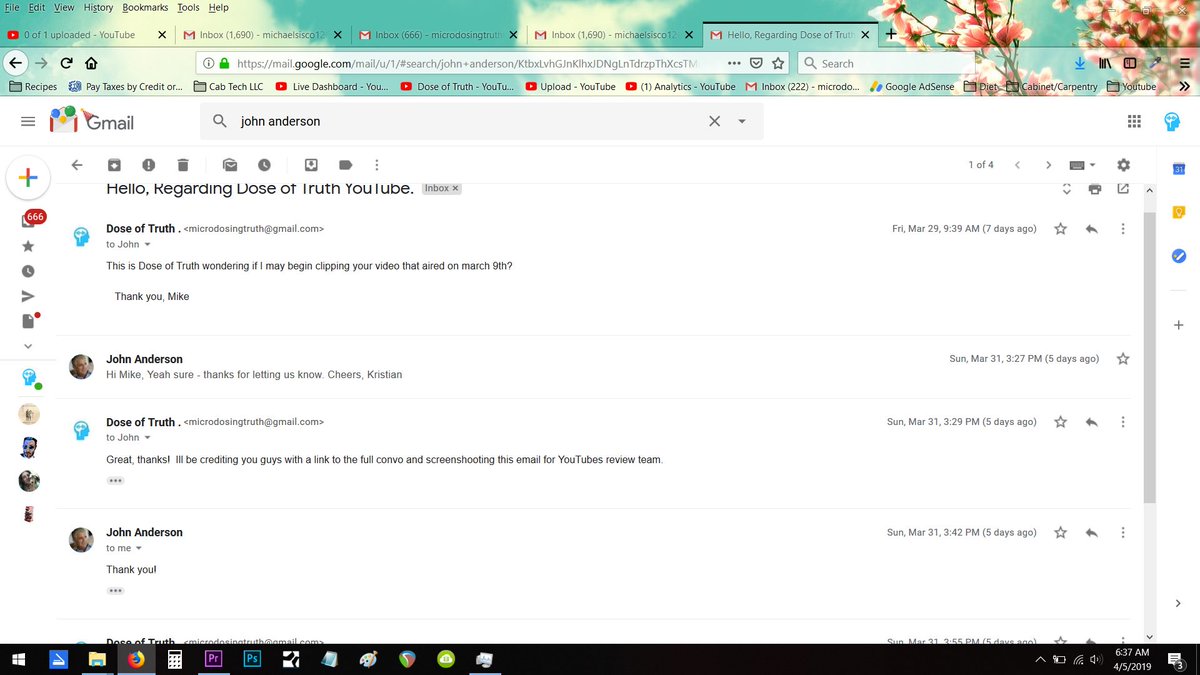Image resolution: width=1200 pixels, height=675 pixels.
Task: Open the Google apps grid
Action: pos(1134,121)
